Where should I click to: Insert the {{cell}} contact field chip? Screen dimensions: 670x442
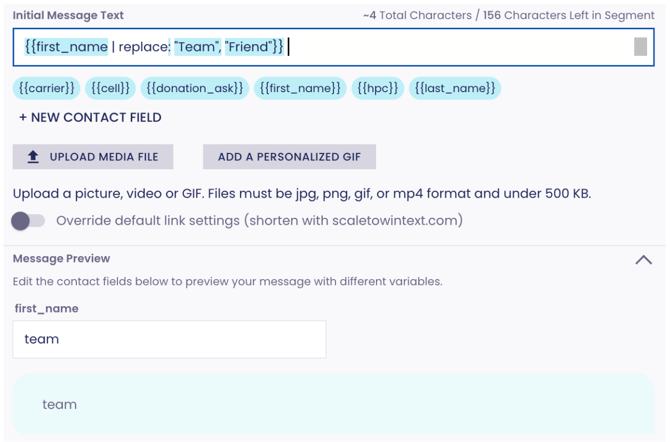click(110, 89)
